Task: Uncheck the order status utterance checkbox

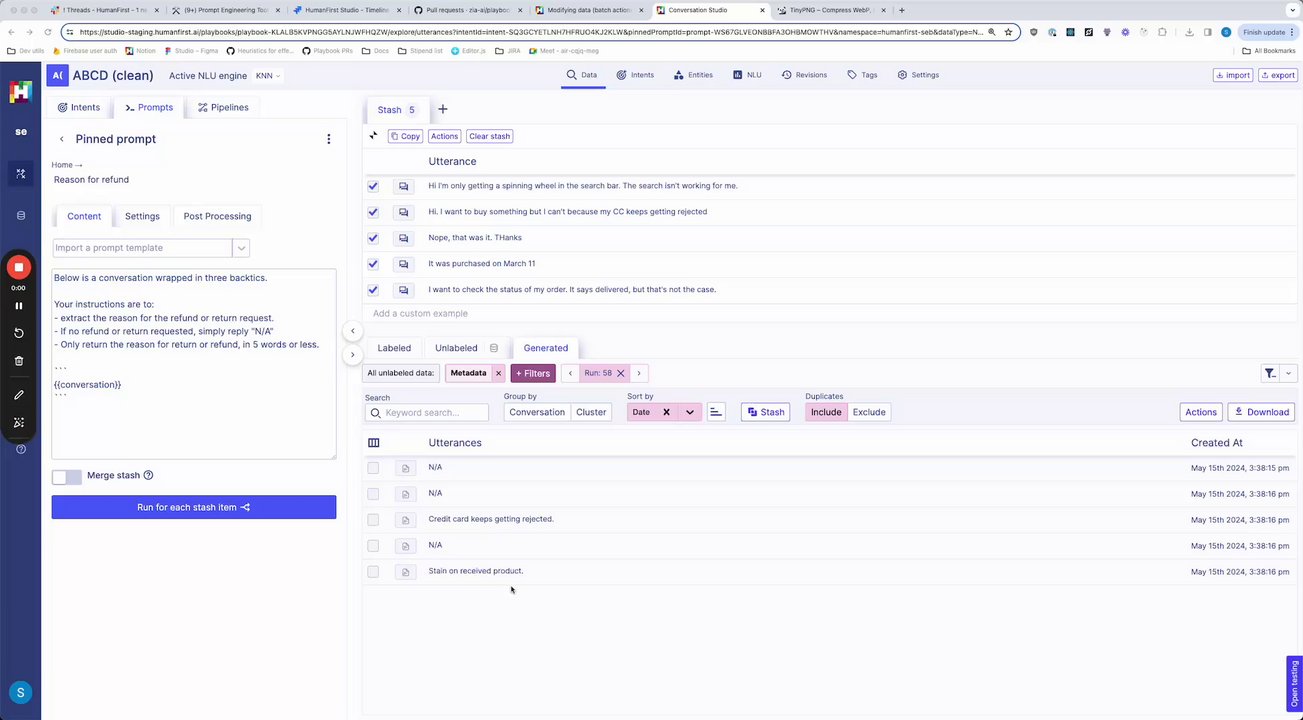Action: (x=373, y=290)
